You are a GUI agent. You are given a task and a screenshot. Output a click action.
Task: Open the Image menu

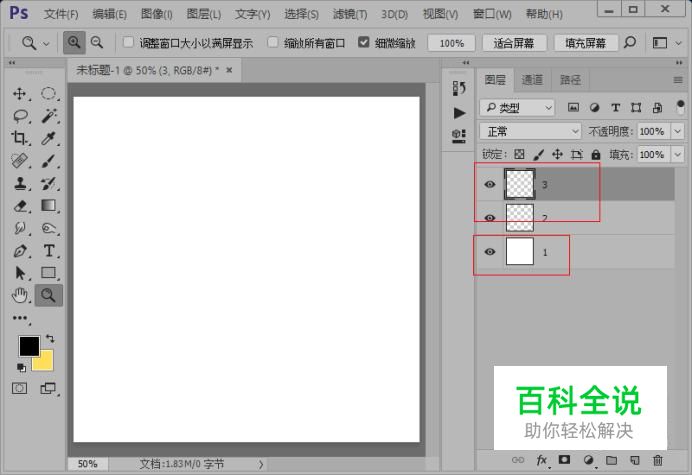click(157, 14)
